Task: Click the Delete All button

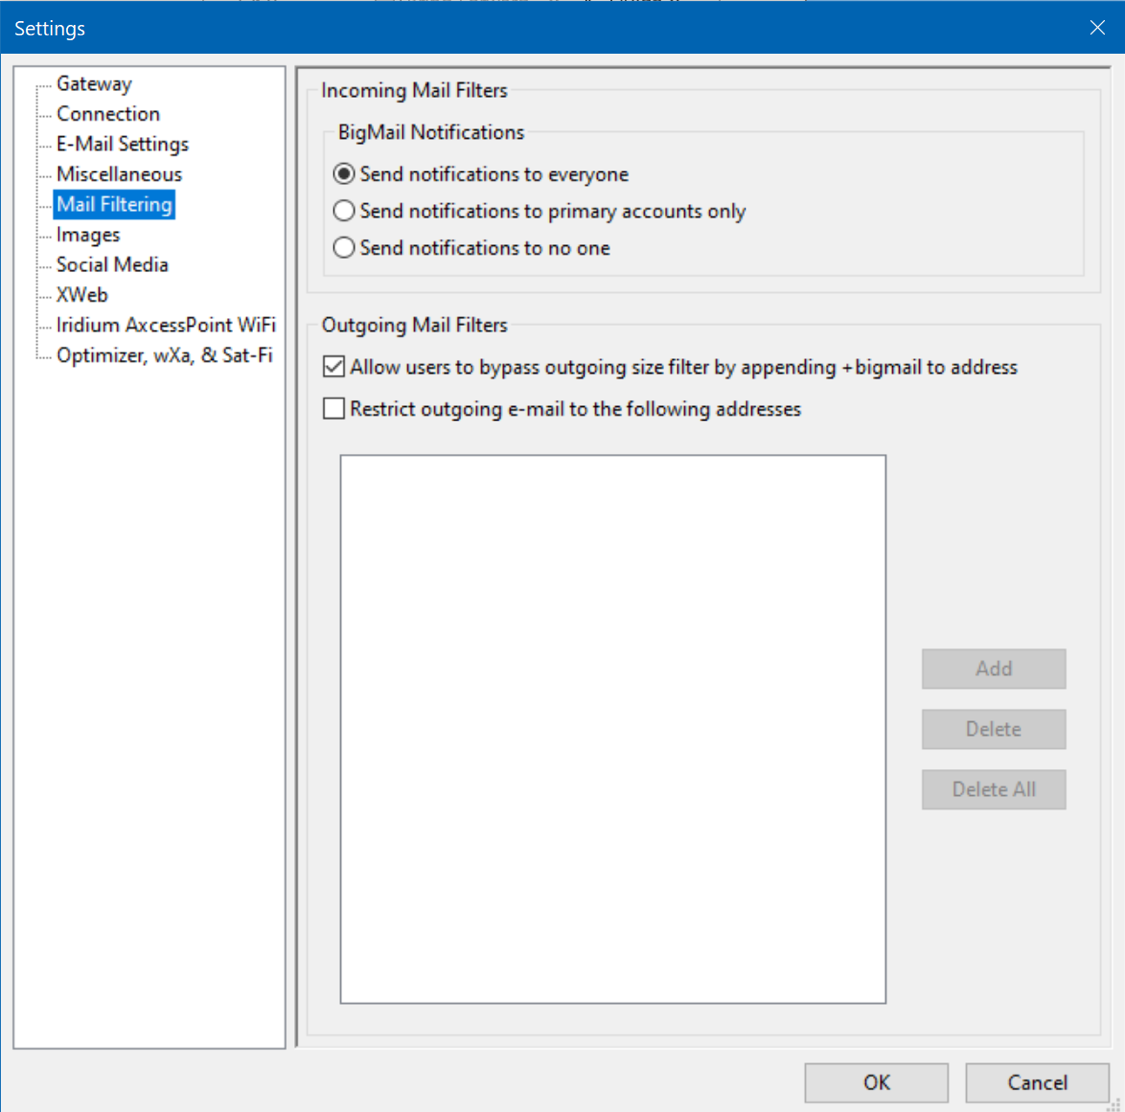Action: pyautogui.click(x=994, y=789)
